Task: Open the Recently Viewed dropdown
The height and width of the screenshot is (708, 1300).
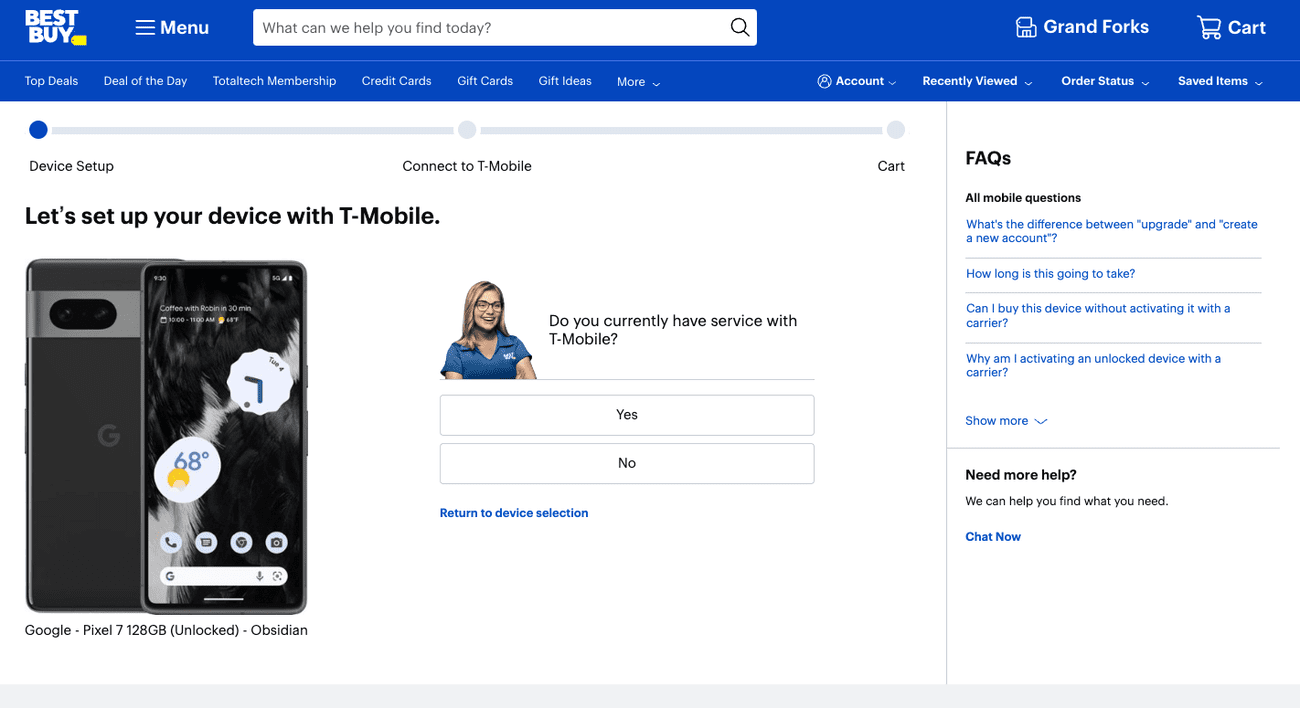Action: pos(976,81)
